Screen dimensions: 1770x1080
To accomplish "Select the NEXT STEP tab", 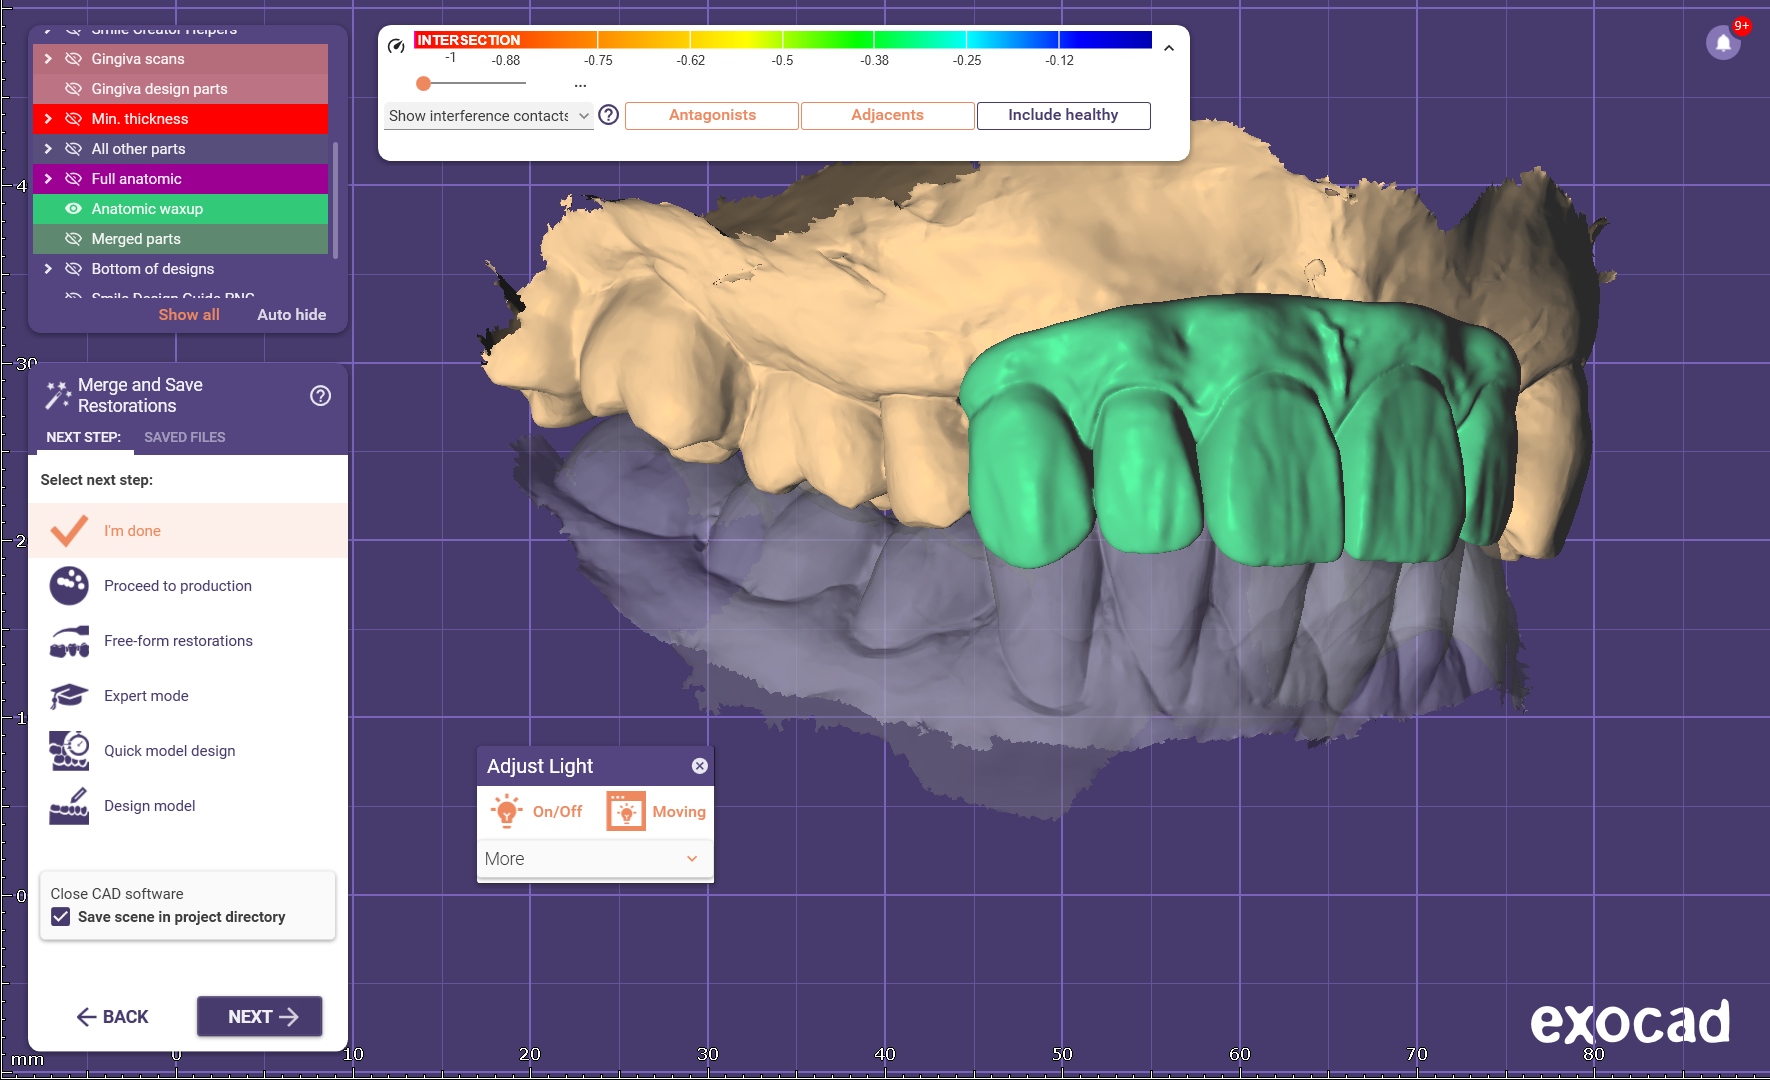I will [x=83, y=437].
